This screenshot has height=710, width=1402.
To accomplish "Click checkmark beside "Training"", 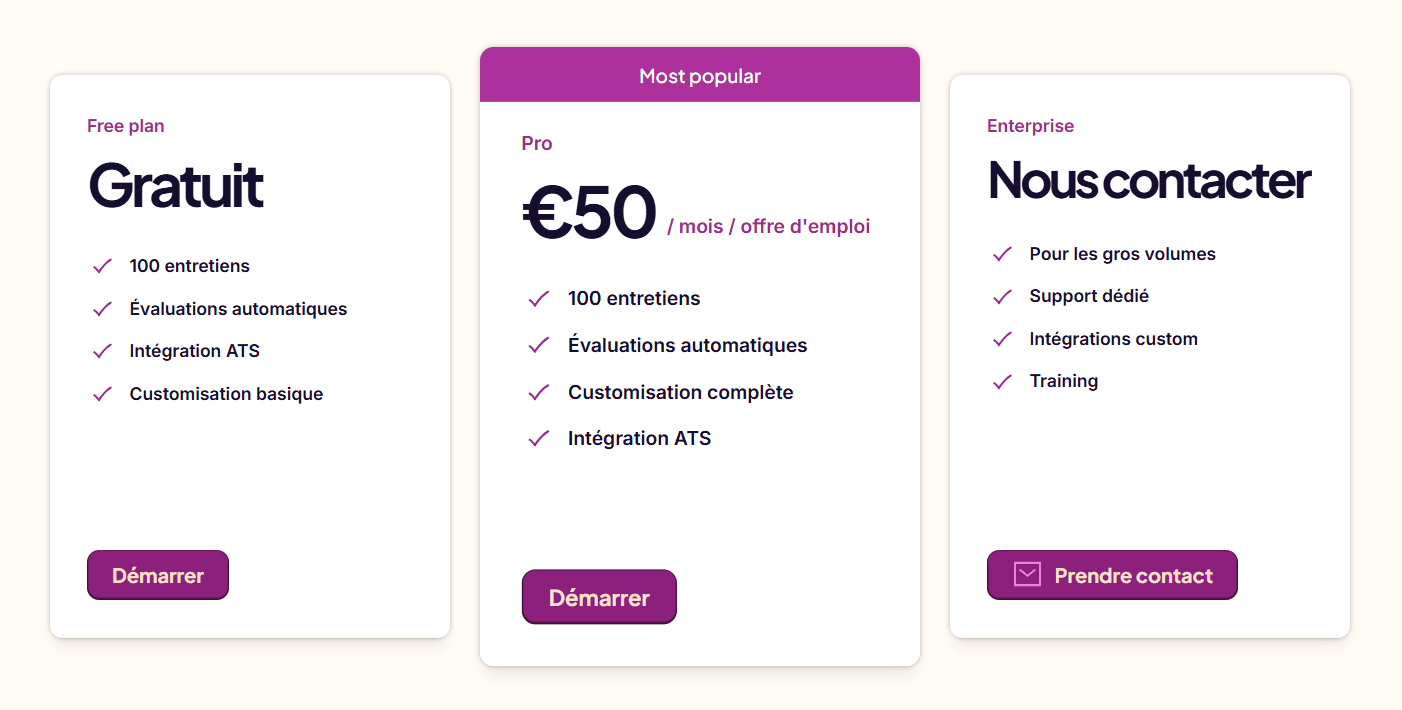I will (1002, 381).
